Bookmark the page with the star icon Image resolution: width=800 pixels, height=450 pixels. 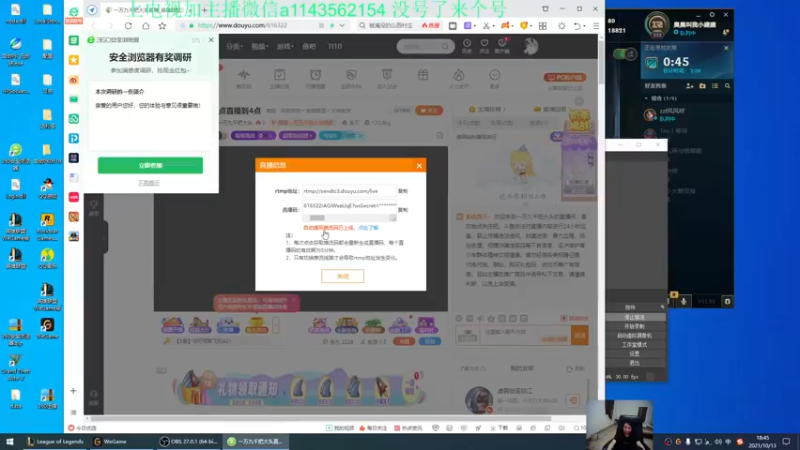point(162,26)
